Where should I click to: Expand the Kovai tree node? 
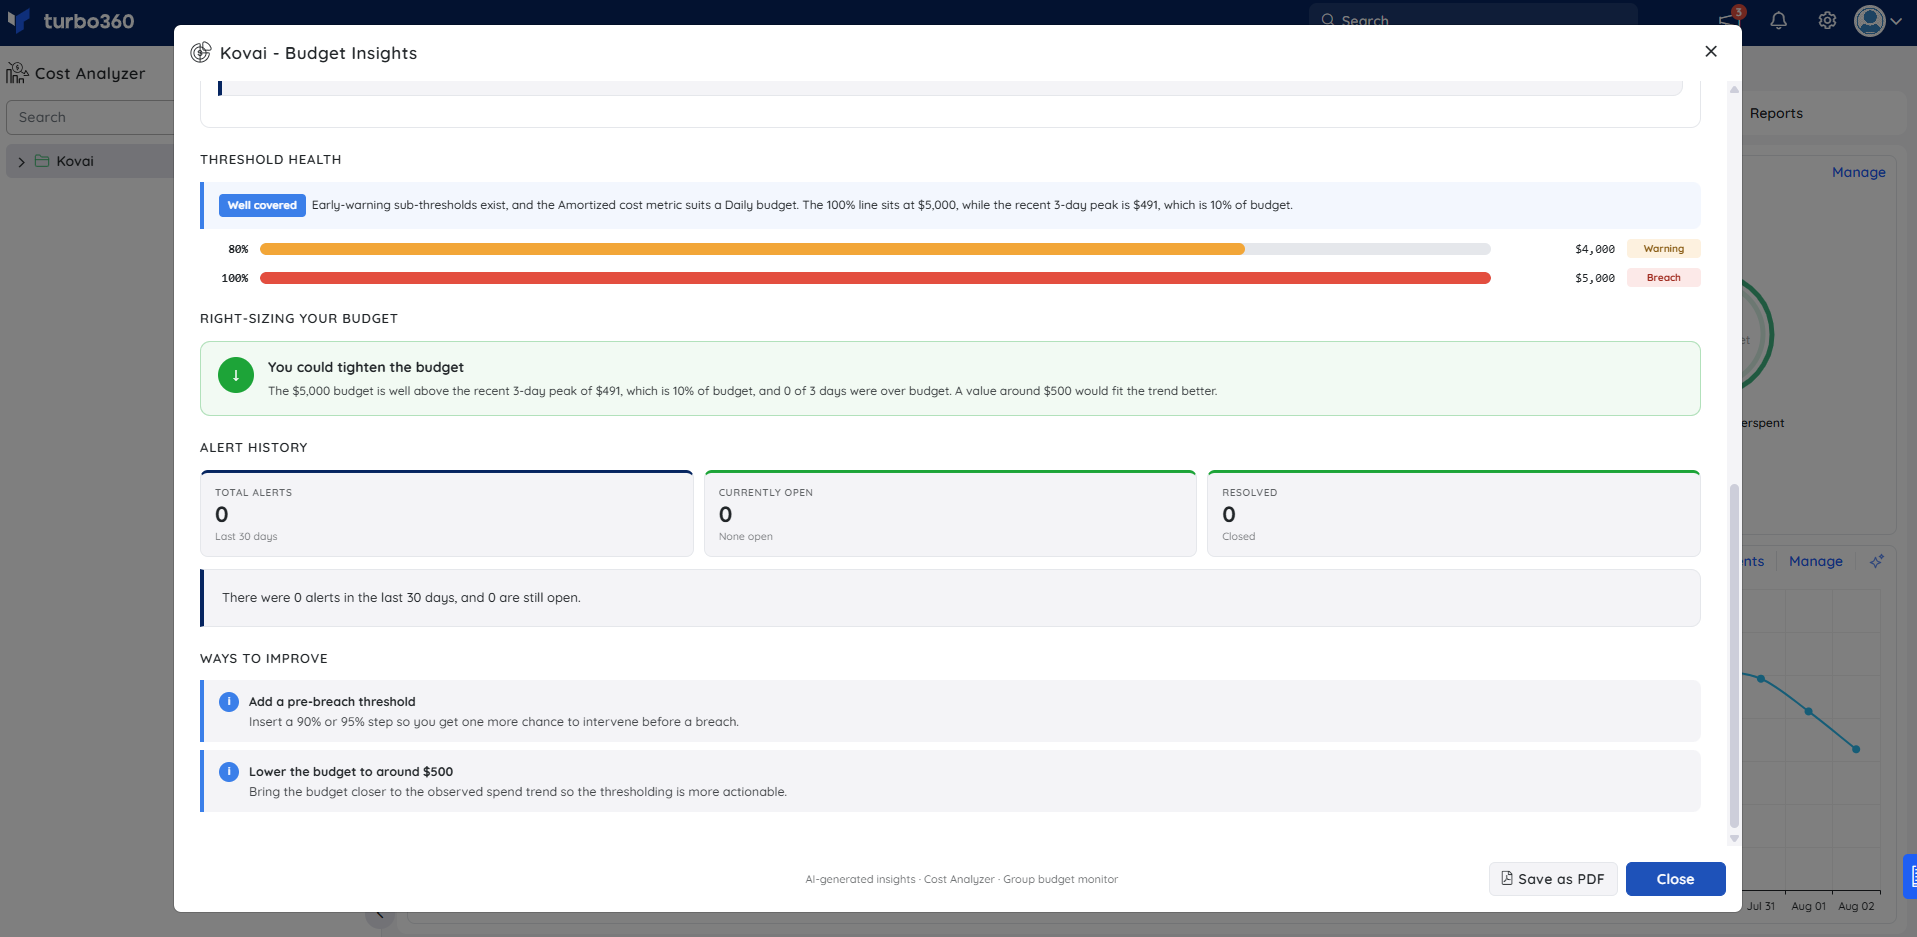21,162
